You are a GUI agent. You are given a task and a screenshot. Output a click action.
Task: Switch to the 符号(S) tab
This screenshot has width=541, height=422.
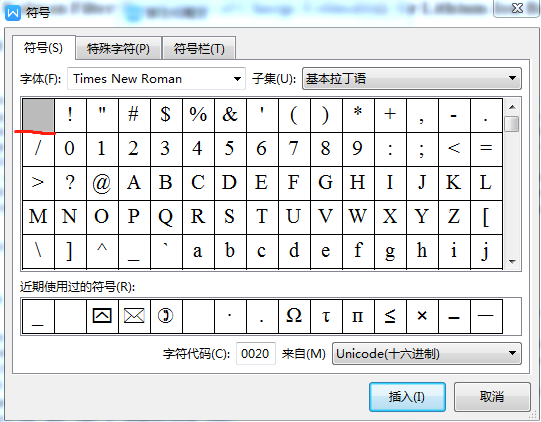[43, 48]
